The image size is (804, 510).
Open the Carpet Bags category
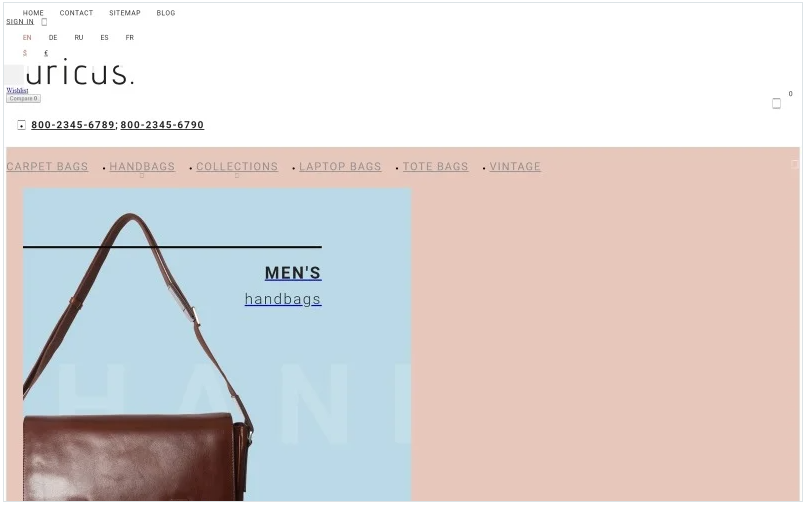[47, 167]
